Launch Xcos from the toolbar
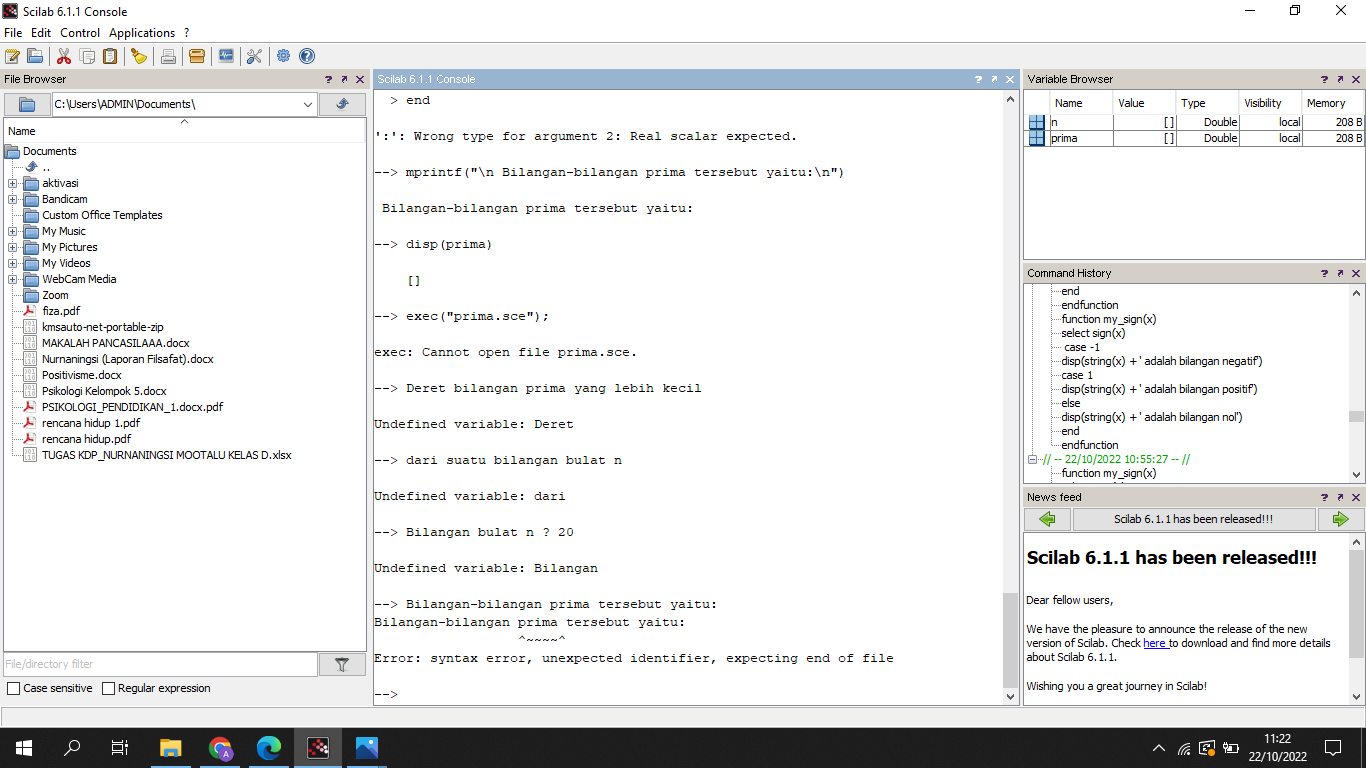 226,56
